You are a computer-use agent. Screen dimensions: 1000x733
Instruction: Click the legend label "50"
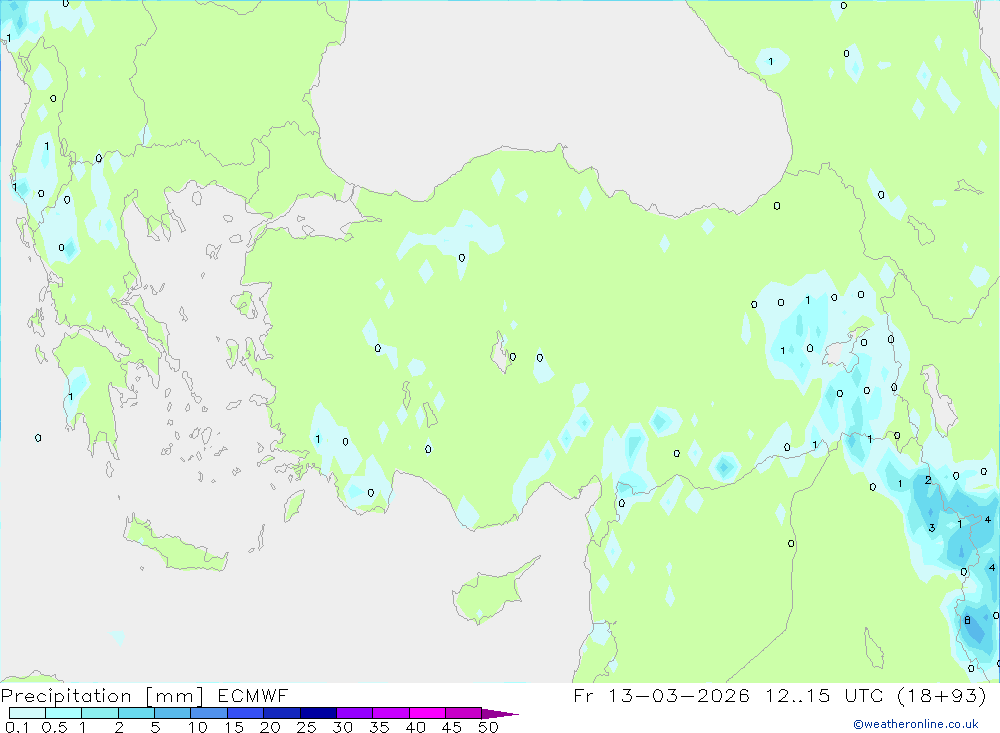tap(488, 727)
